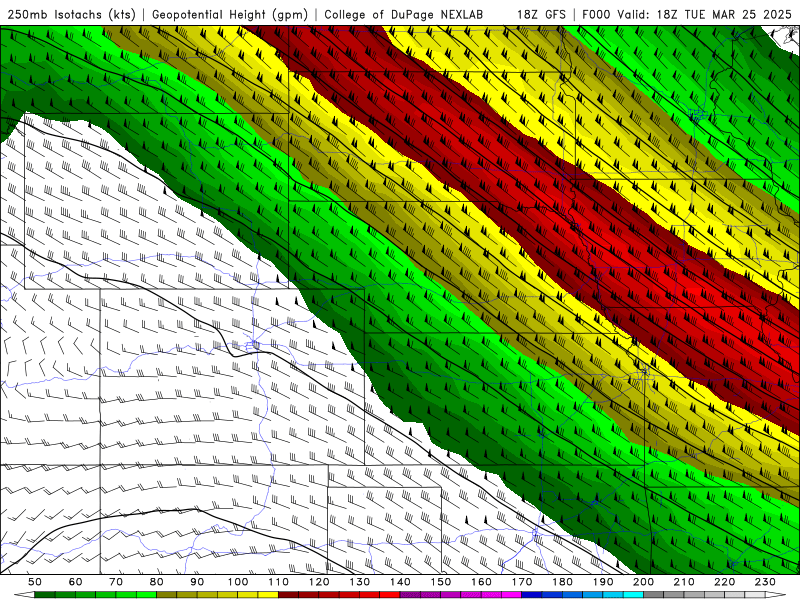The image size is (800, 600).
Task: Click the '18Z GFS' model run label
Action: (x=541, y=15)
